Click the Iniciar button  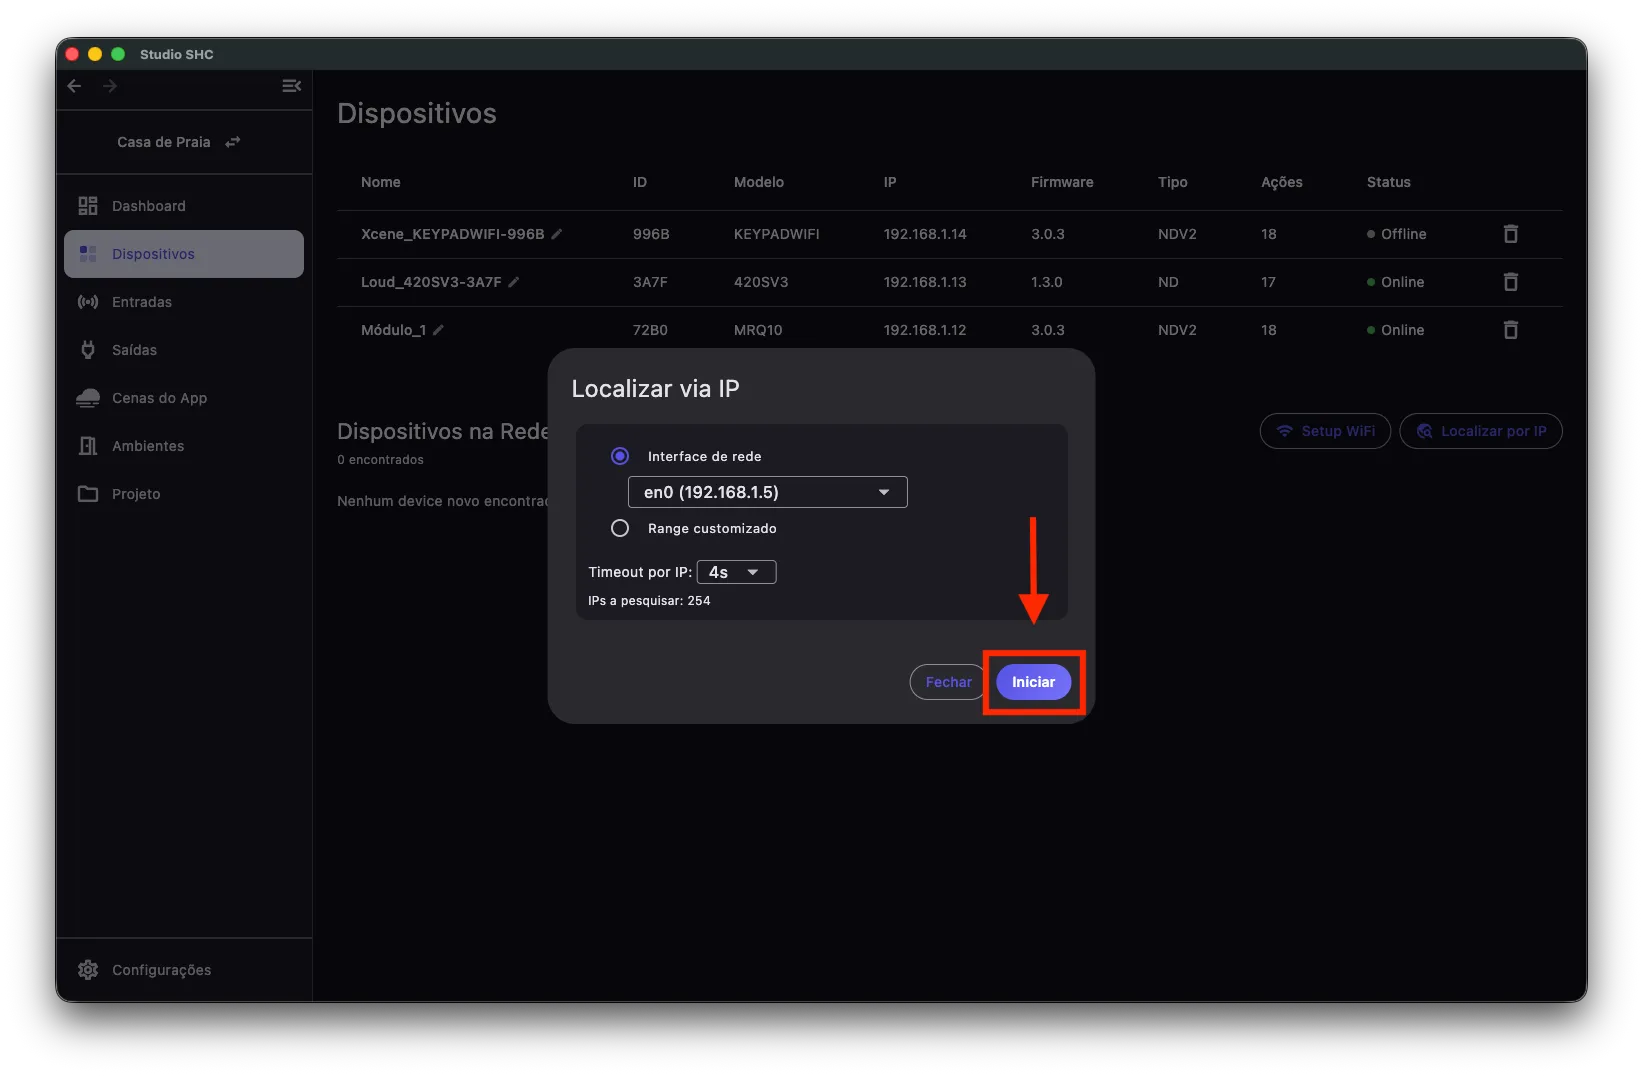pos(1033,682)
